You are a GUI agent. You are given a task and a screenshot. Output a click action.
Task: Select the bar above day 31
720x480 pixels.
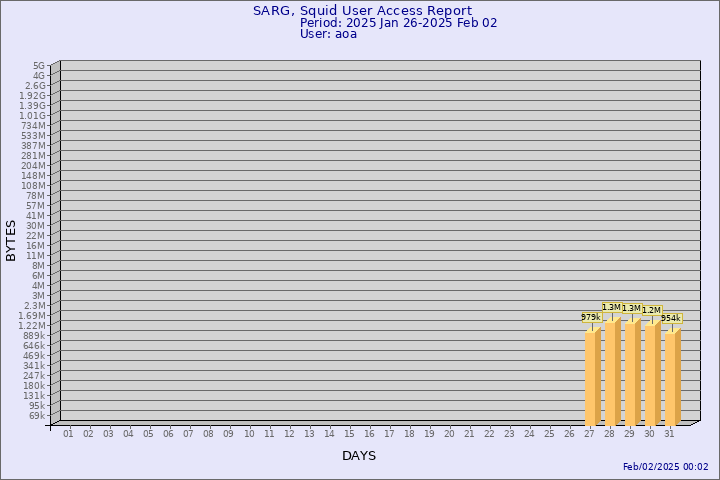pos(672,377)
